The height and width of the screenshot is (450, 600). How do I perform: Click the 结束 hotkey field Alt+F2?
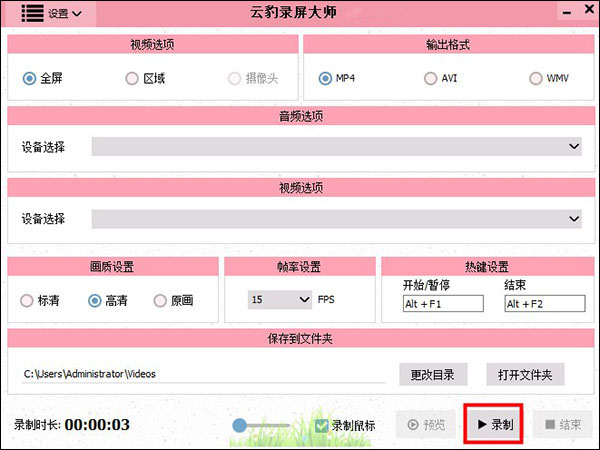[x=545, y=304]
